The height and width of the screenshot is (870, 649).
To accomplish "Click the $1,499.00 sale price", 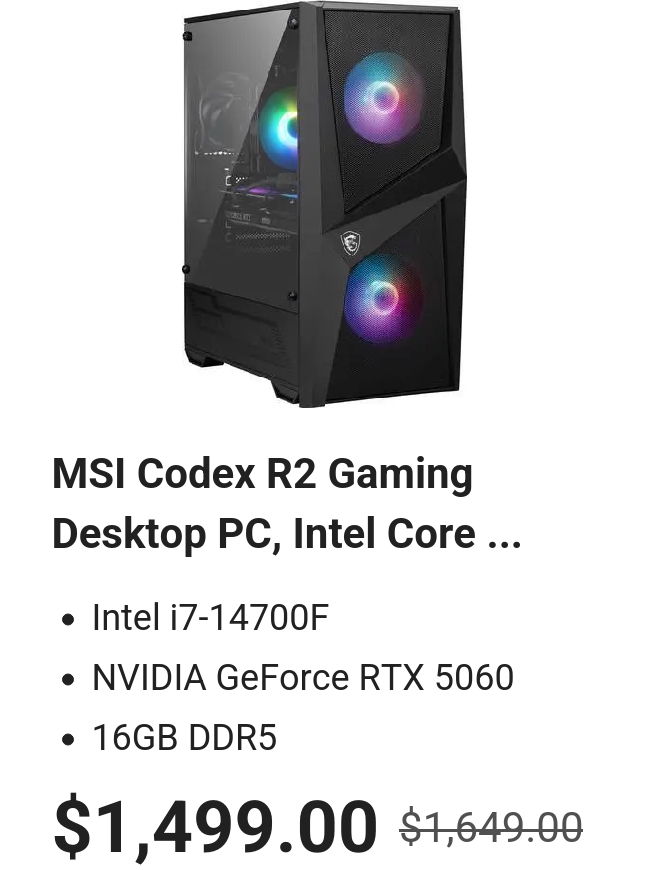I will (215, 825).
